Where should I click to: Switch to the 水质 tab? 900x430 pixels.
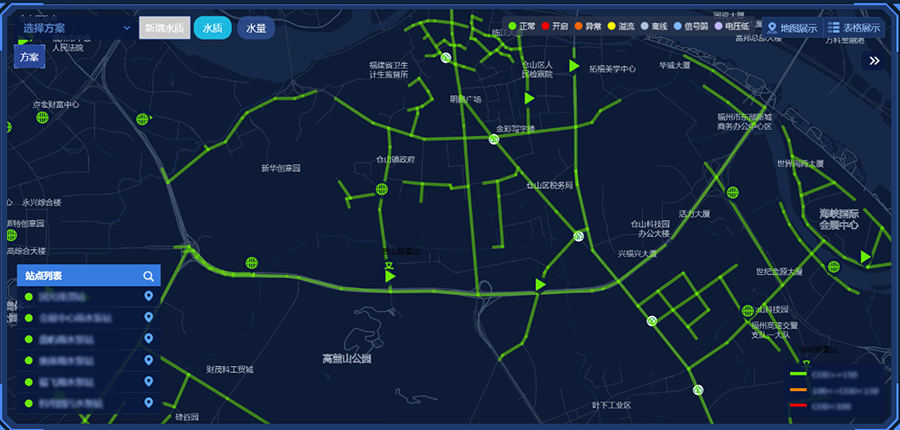212,28
